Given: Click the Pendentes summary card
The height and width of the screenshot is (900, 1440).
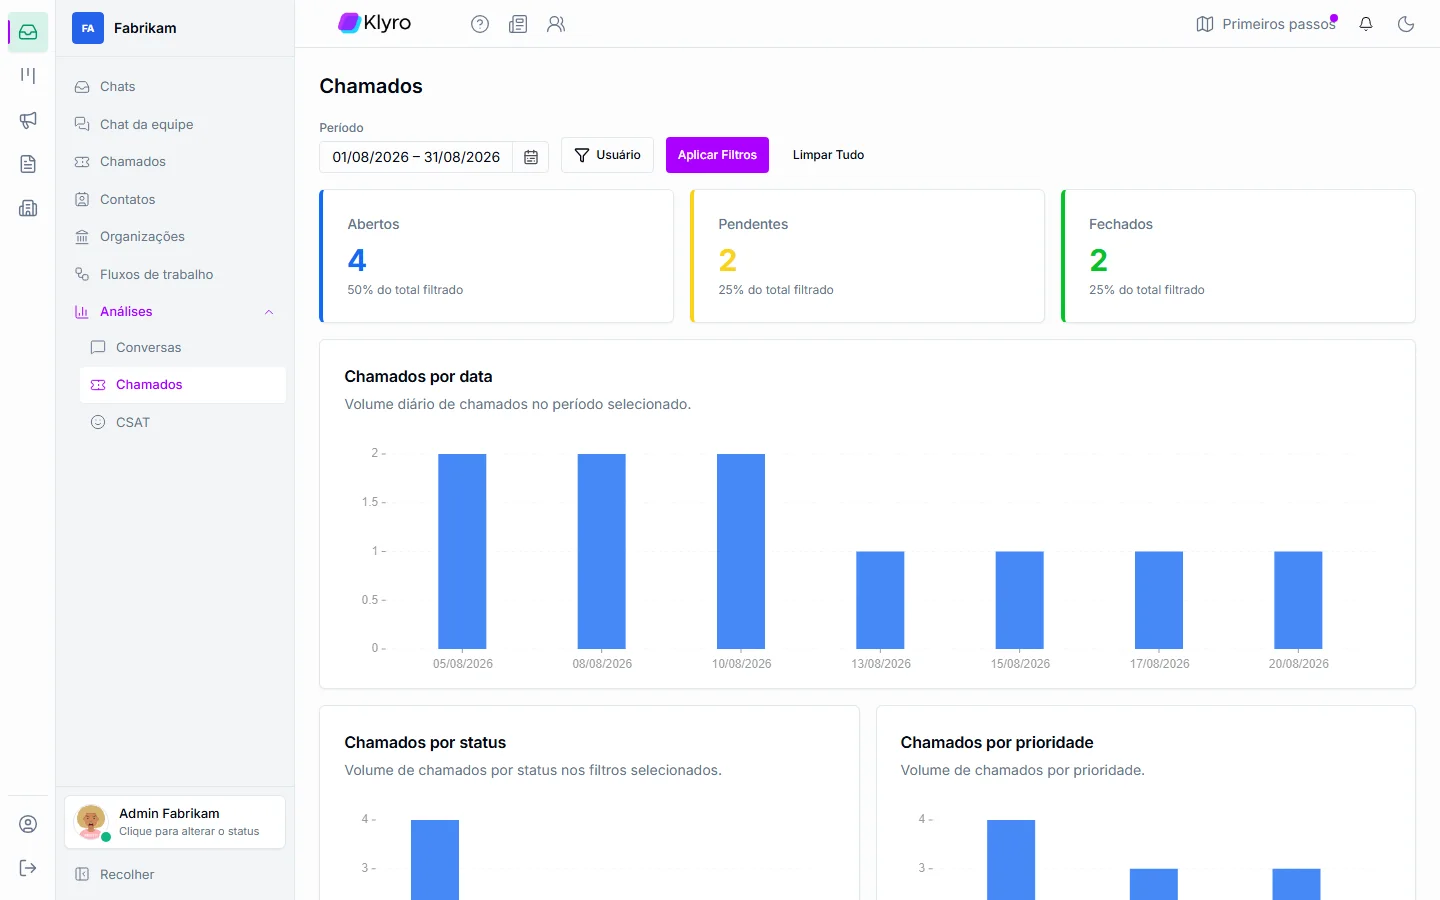Looking at the screenshot, I should (867, 256).
